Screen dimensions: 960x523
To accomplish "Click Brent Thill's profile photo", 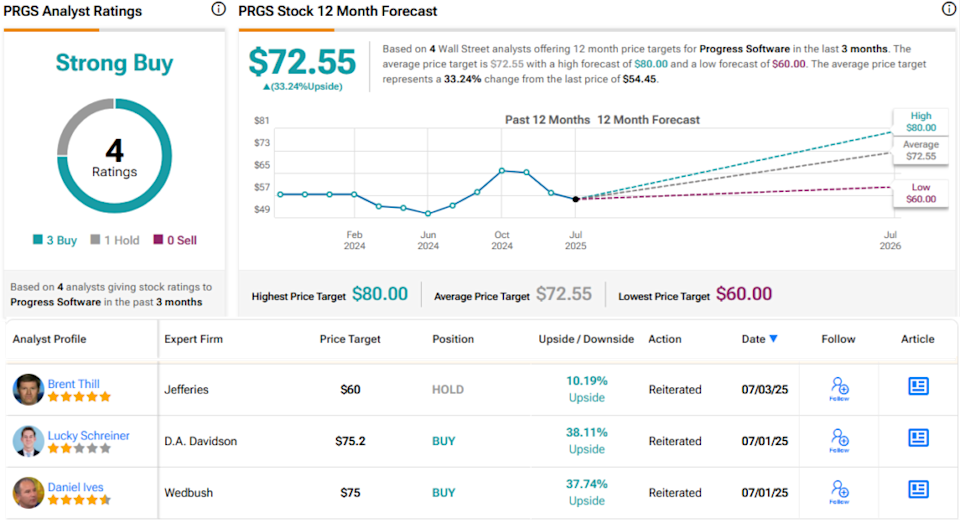I will pyautogui.click(x=28, y=389).
